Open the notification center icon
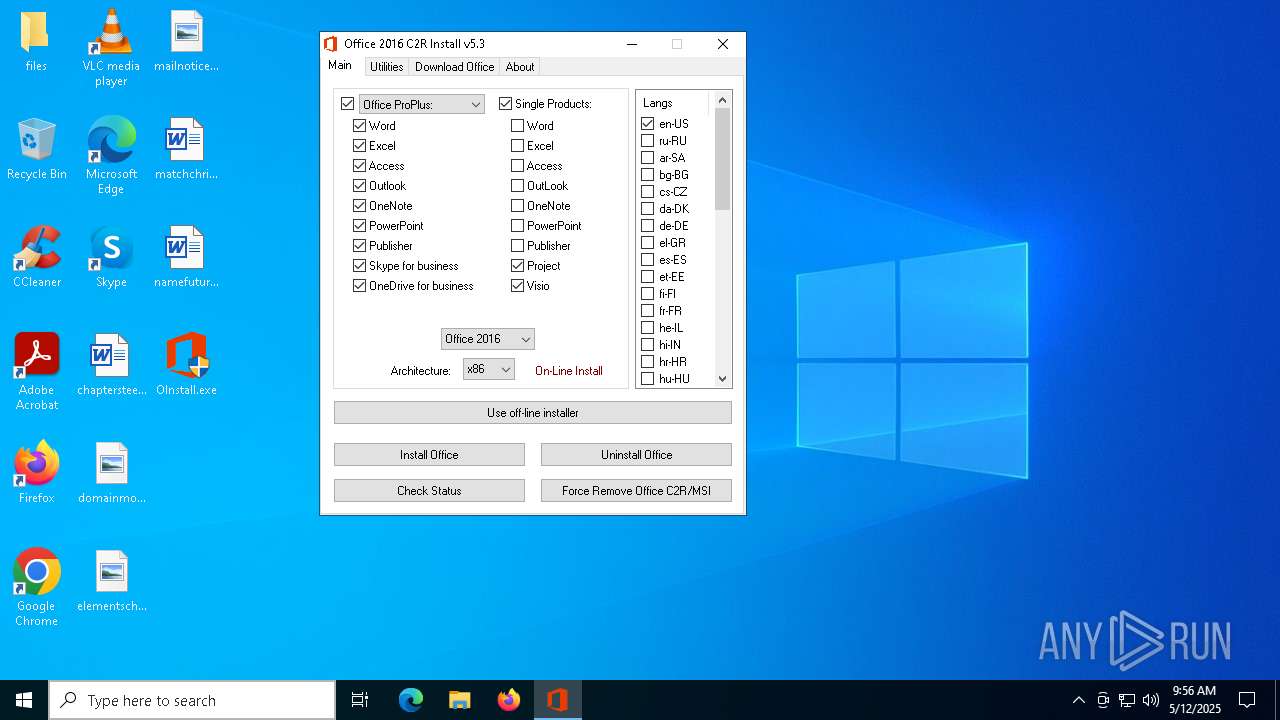 (1247, 700)
